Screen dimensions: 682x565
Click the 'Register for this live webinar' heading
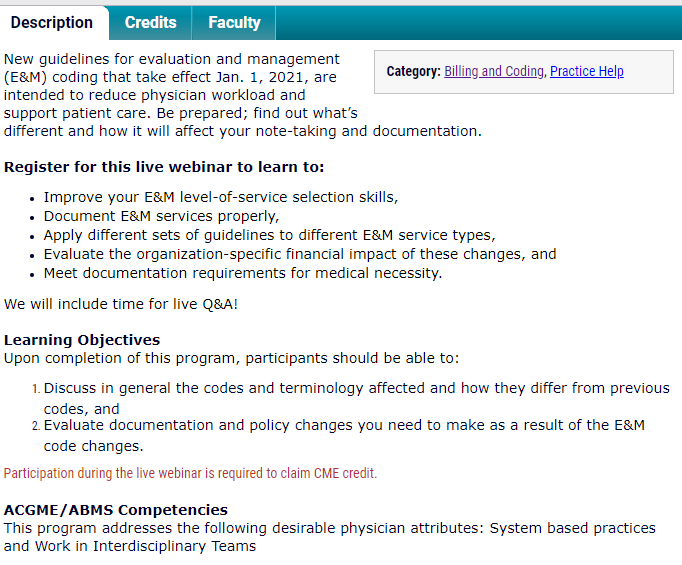click(164, 167)
